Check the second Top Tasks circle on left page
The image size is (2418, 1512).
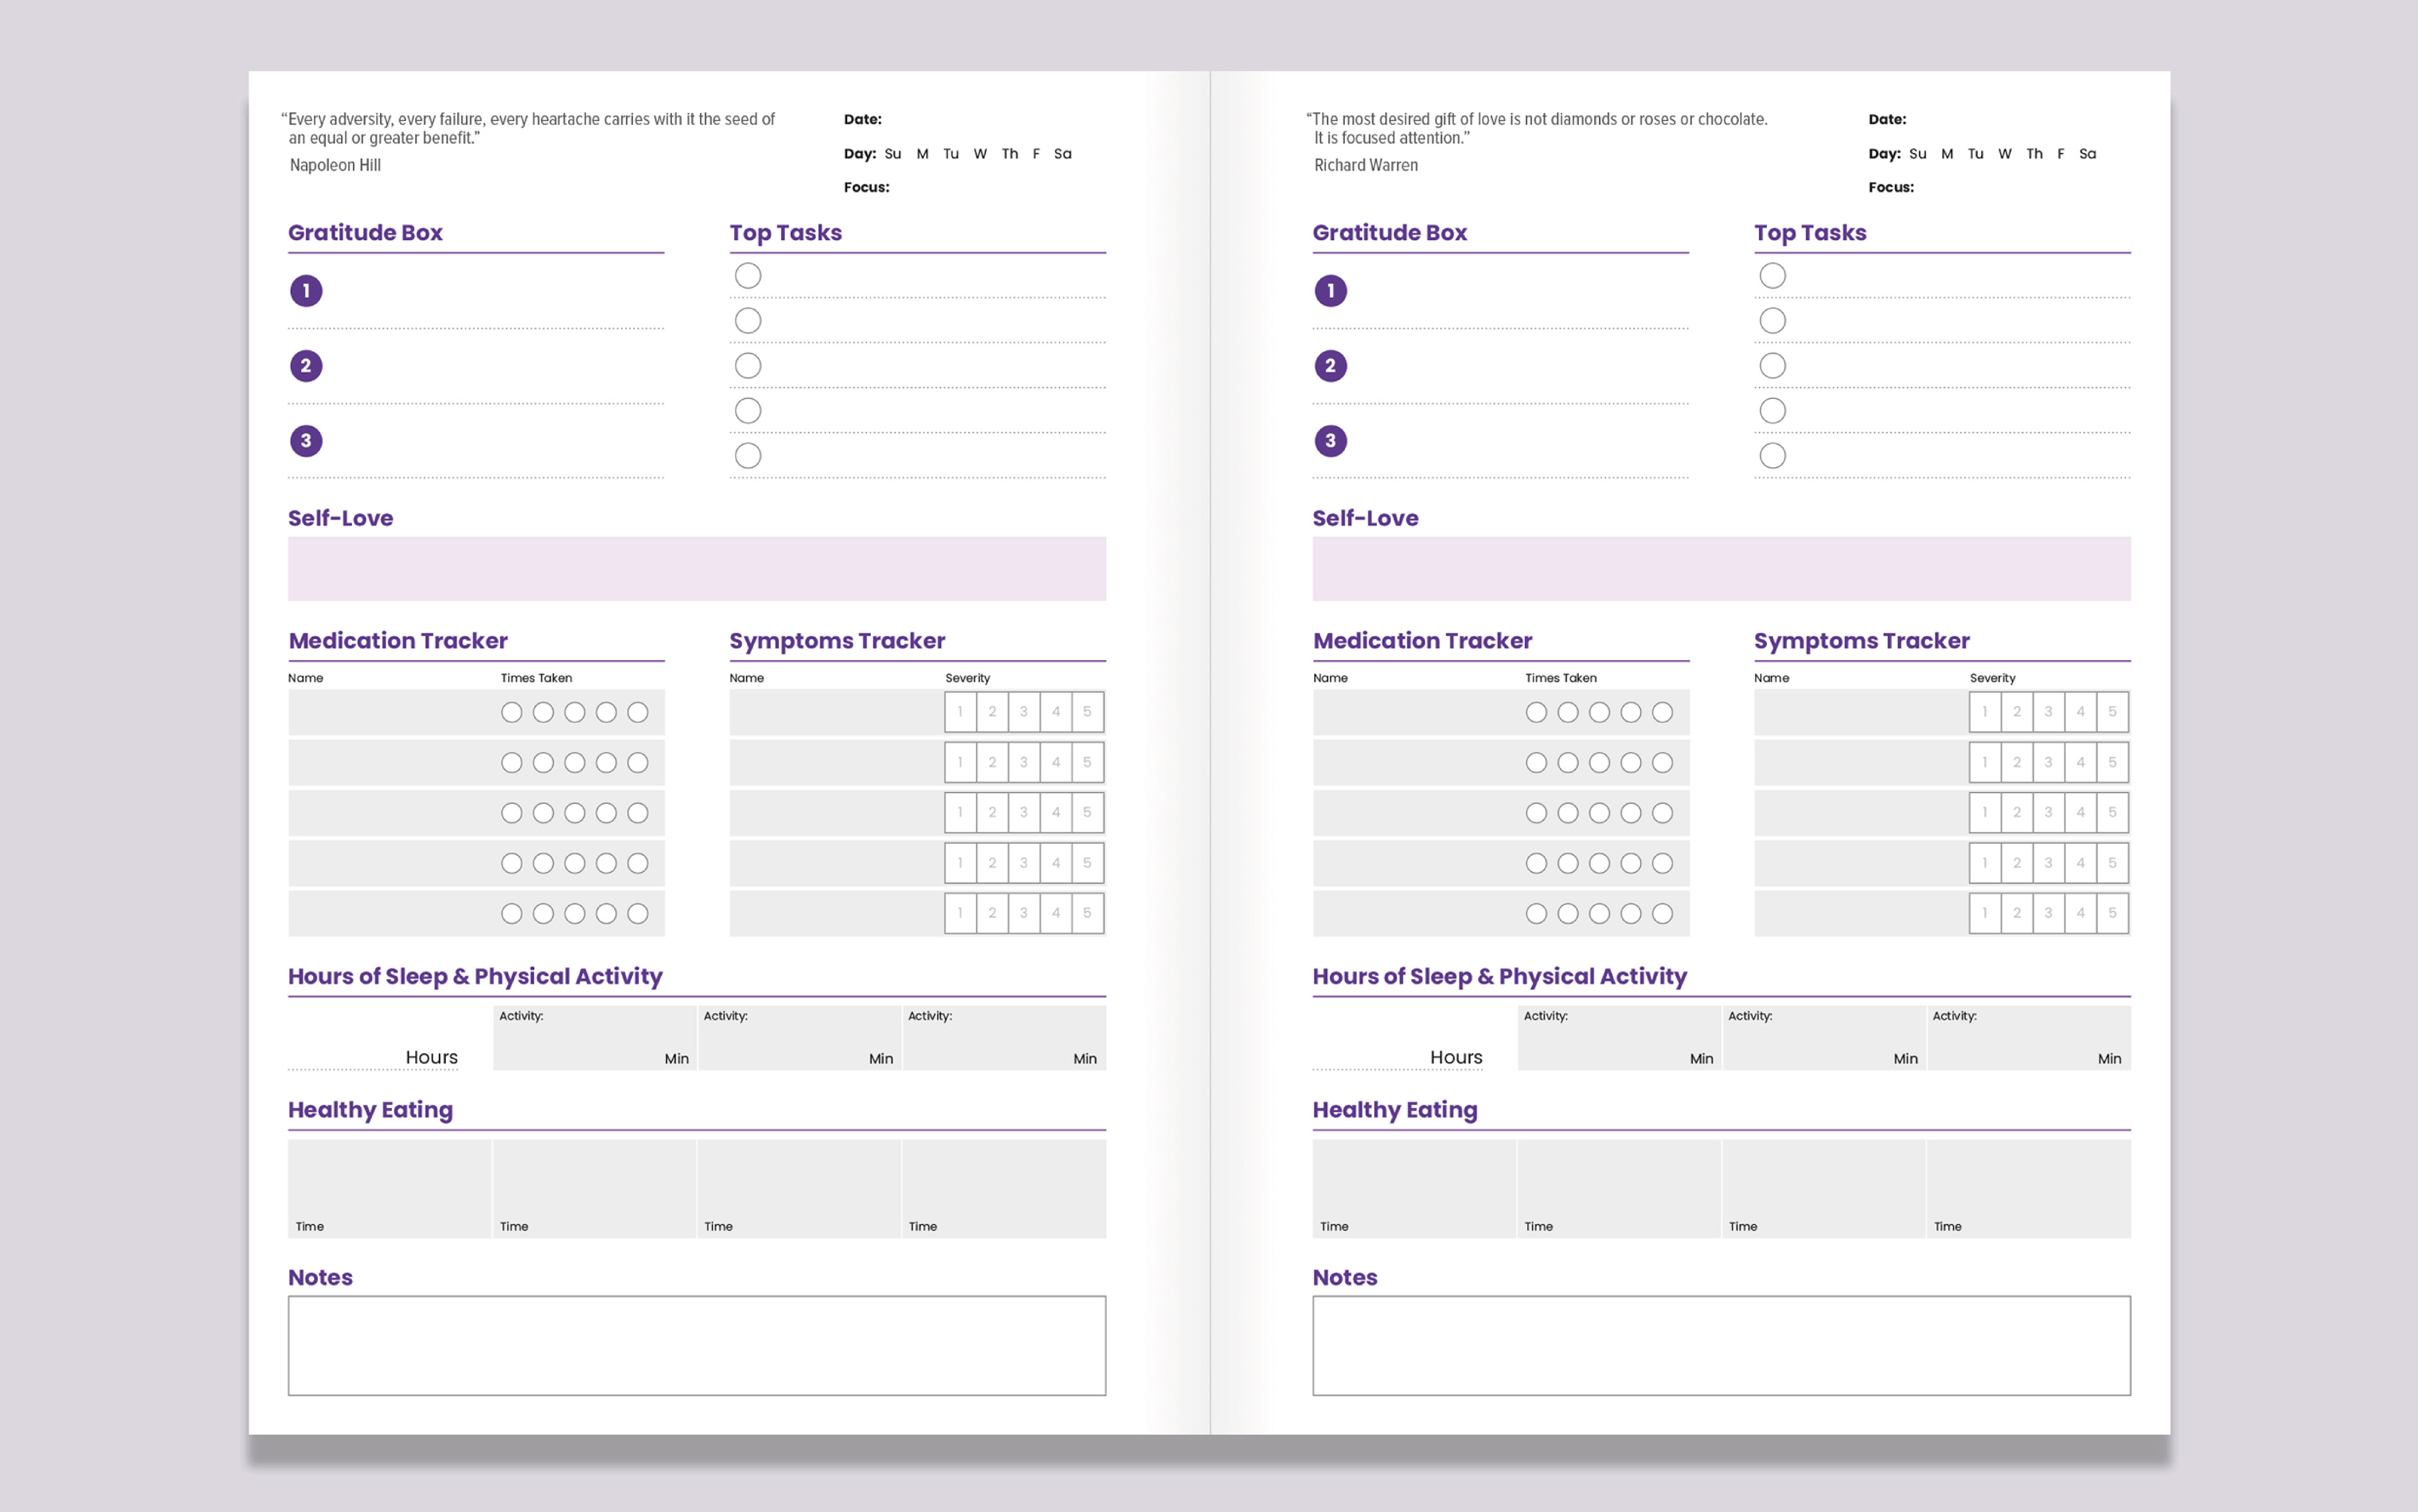(748, 321)
